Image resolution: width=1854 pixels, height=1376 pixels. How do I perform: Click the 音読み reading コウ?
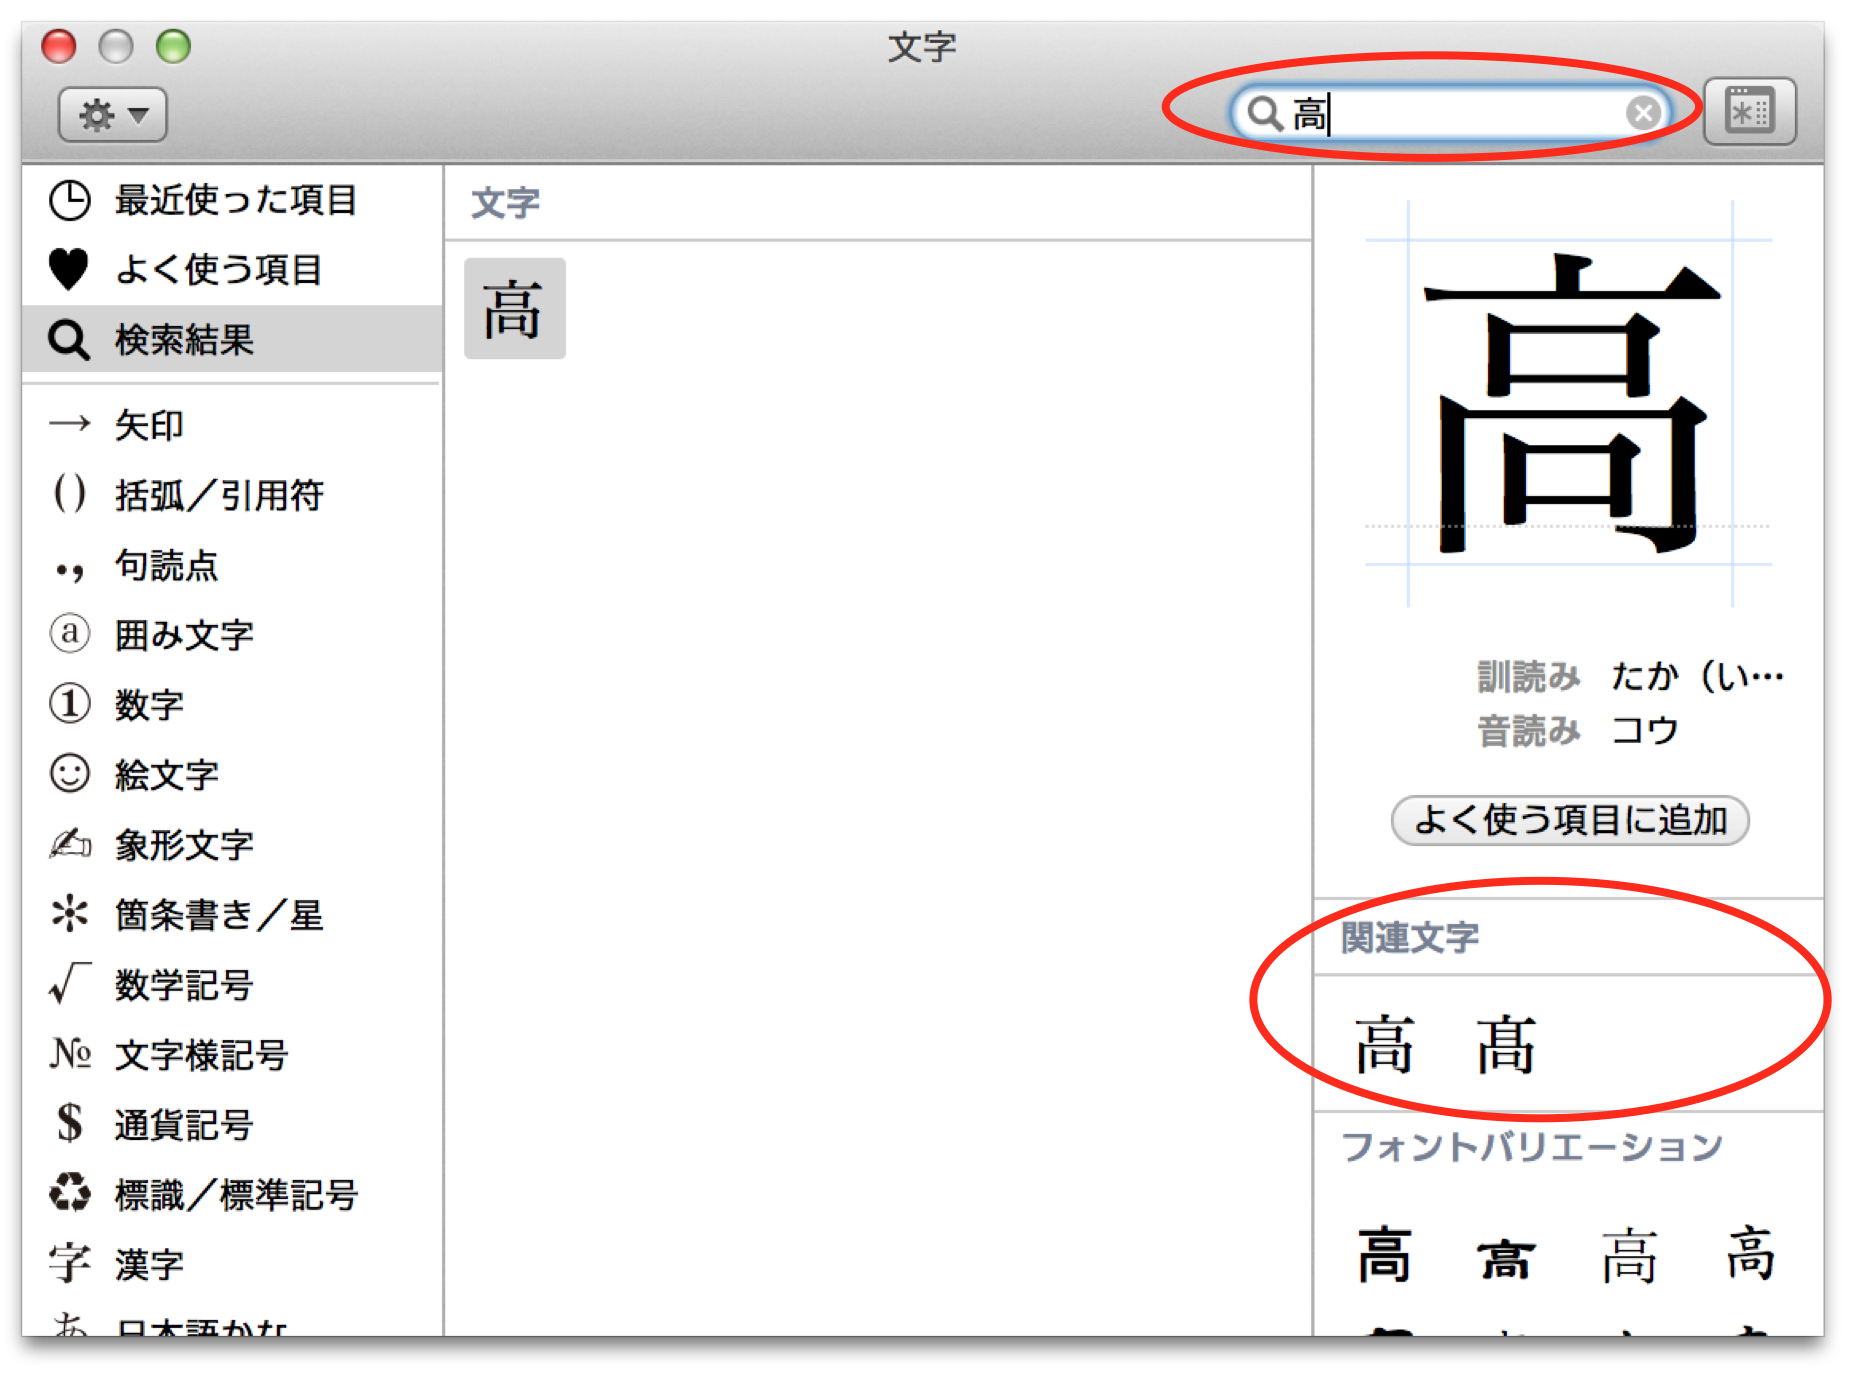coord(1644,731)
